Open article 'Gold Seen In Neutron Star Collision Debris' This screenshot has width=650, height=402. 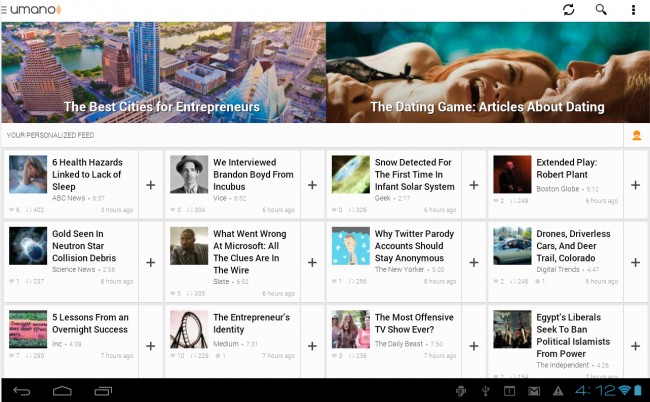(84, 246)
